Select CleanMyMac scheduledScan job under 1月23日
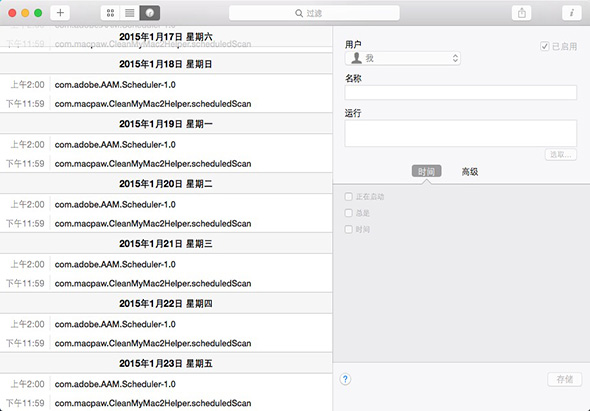This screenshot has height=411, width=590. pyautogui.click(x=166, y=403)
